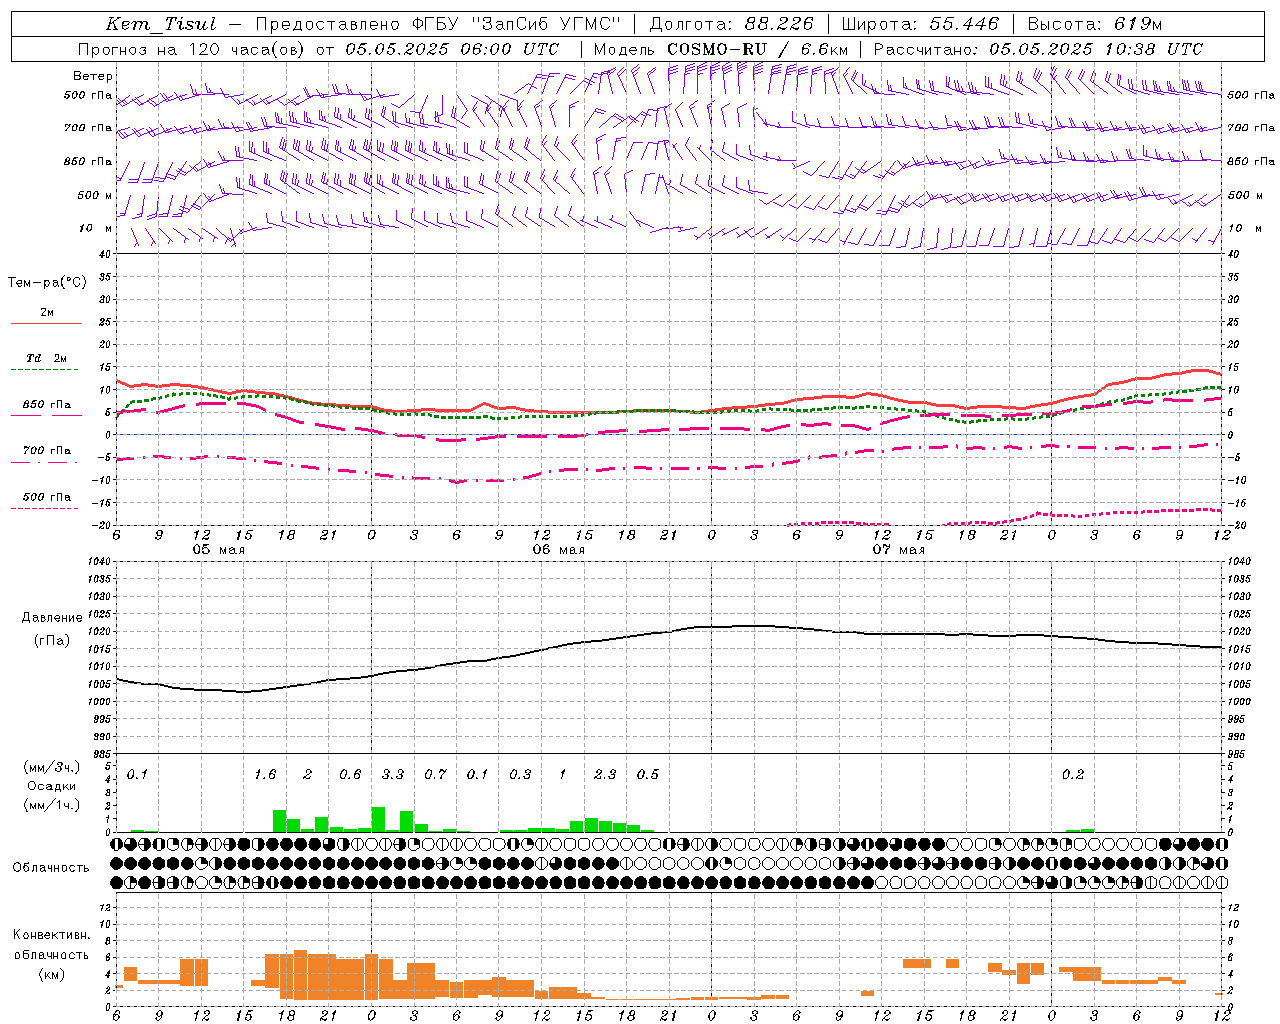Viewport: 1280px width, 1024px height.
Task: Select the precipitation value "3.3"
Action: point(393,774)
